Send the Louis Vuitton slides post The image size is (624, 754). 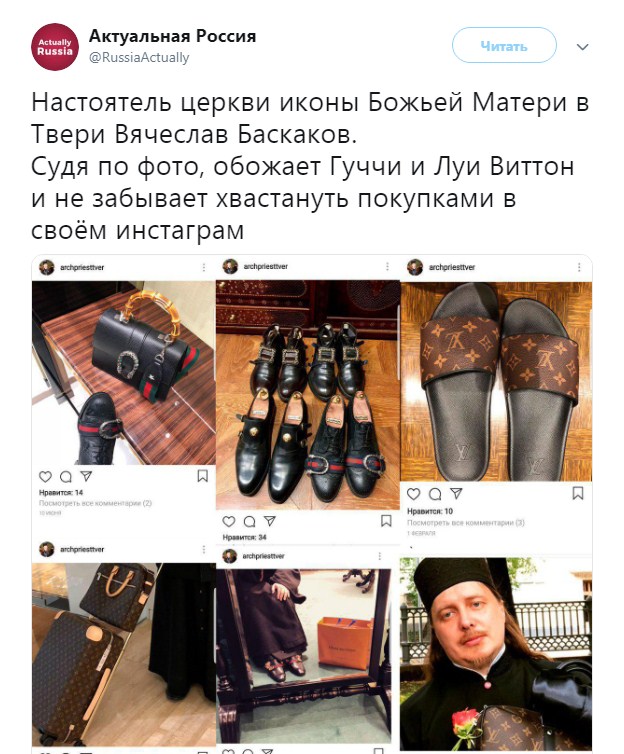pyautogui.click(x=456, y=493)
